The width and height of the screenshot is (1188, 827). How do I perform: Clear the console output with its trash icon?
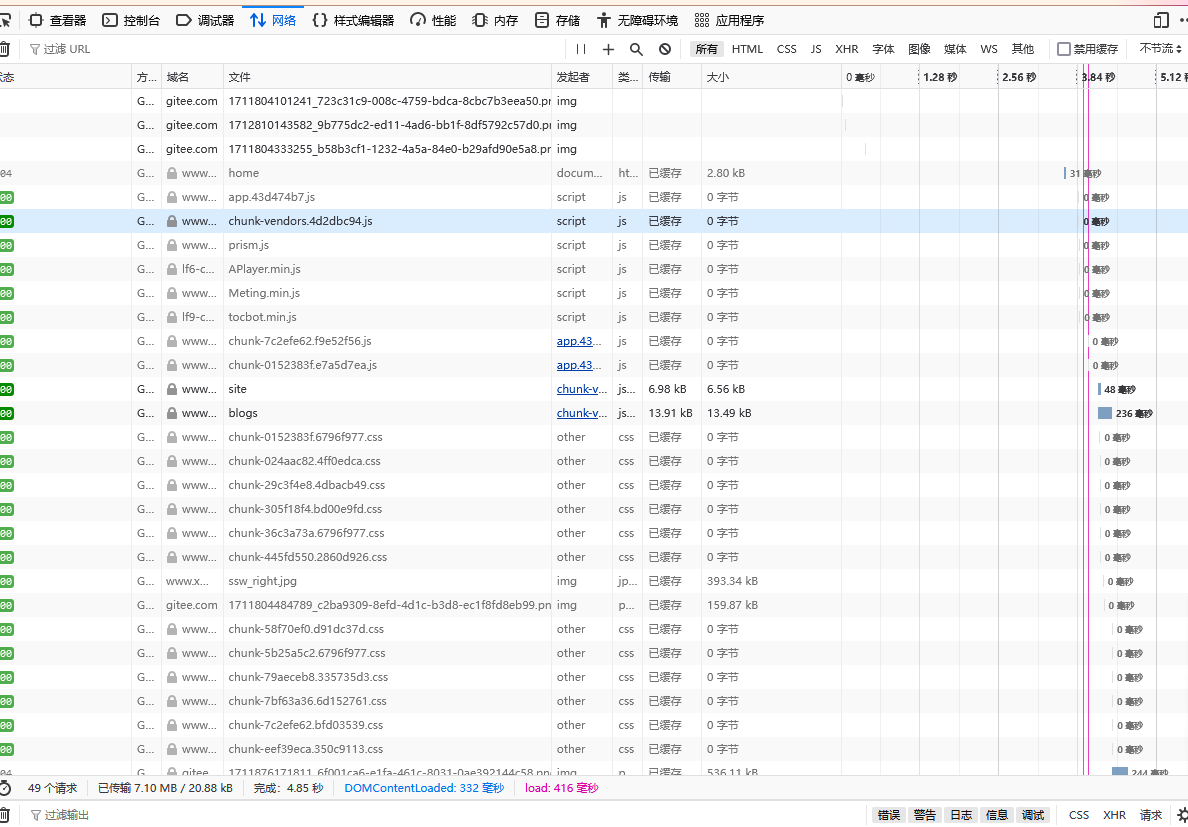[5, 815]
